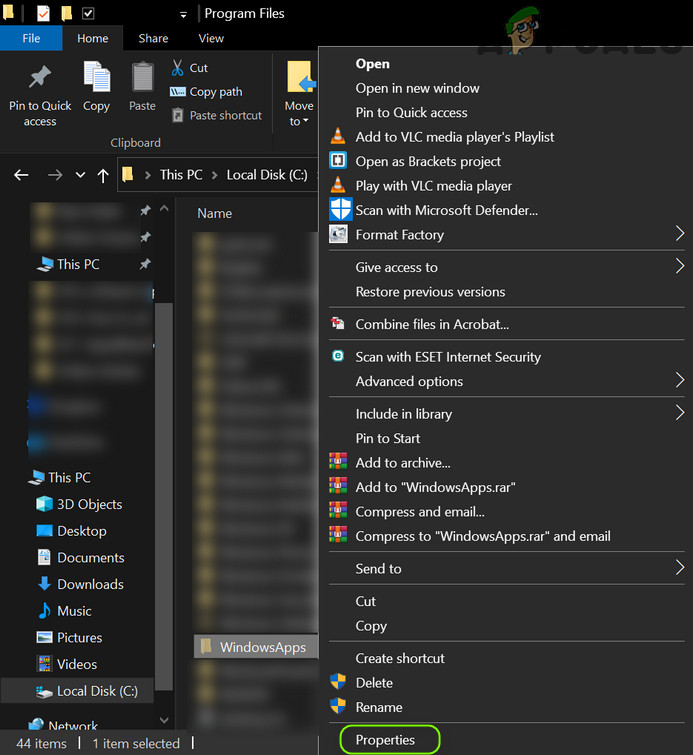Click the Paste clipboard icon in the ribbon
The height and width of the screenshot is (755, 693).
pos(142,78)
